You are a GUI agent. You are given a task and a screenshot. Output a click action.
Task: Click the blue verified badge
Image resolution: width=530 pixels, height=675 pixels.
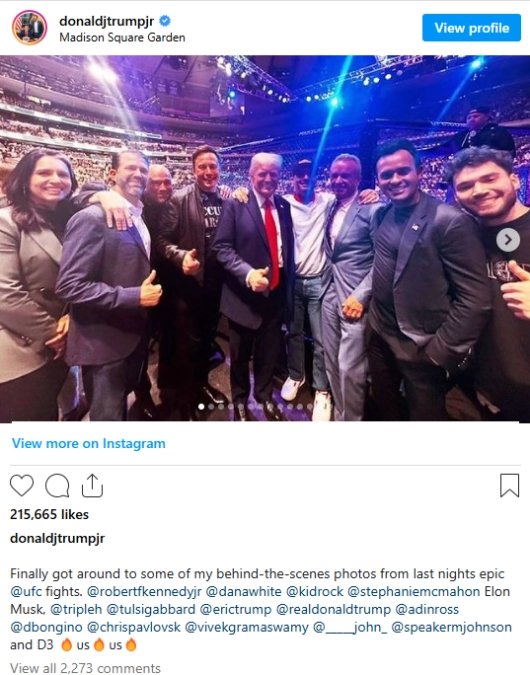click(x=165, y=20)
